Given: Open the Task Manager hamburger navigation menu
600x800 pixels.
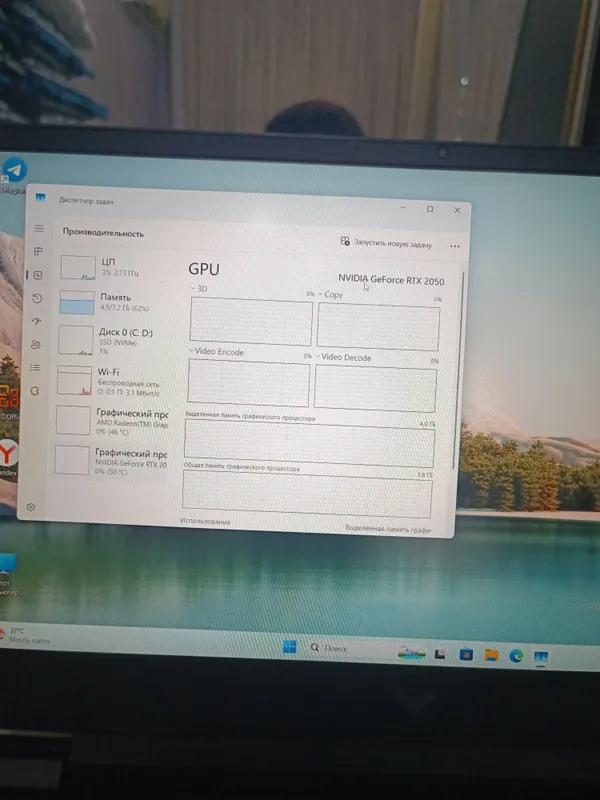Looking at the screenshot, I should (x=39, y=228).
